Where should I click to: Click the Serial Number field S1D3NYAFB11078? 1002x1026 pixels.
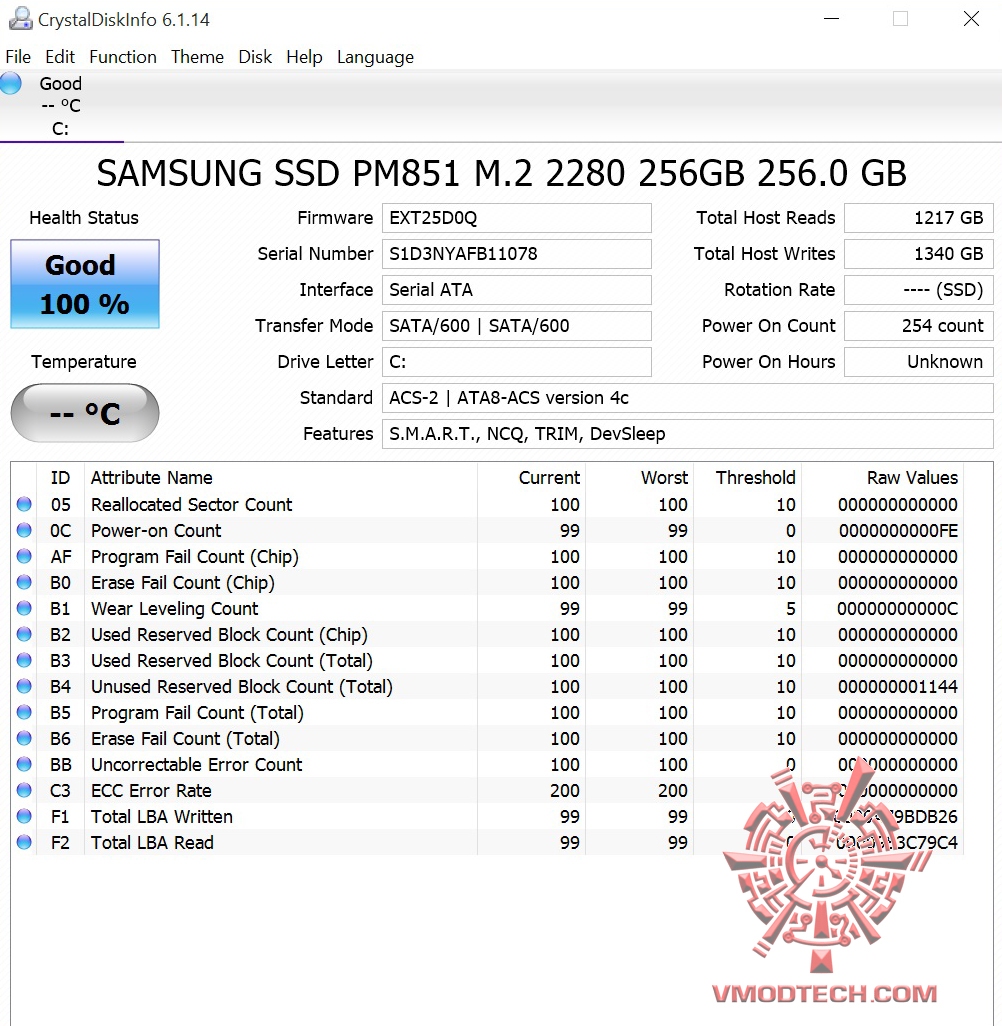click(516, 254)
